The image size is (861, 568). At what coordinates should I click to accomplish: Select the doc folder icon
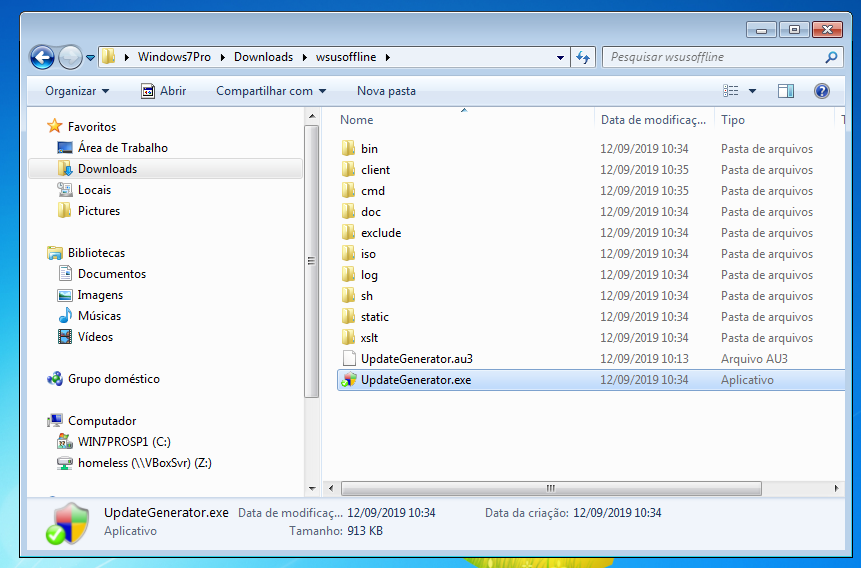(x=348, y=211)
